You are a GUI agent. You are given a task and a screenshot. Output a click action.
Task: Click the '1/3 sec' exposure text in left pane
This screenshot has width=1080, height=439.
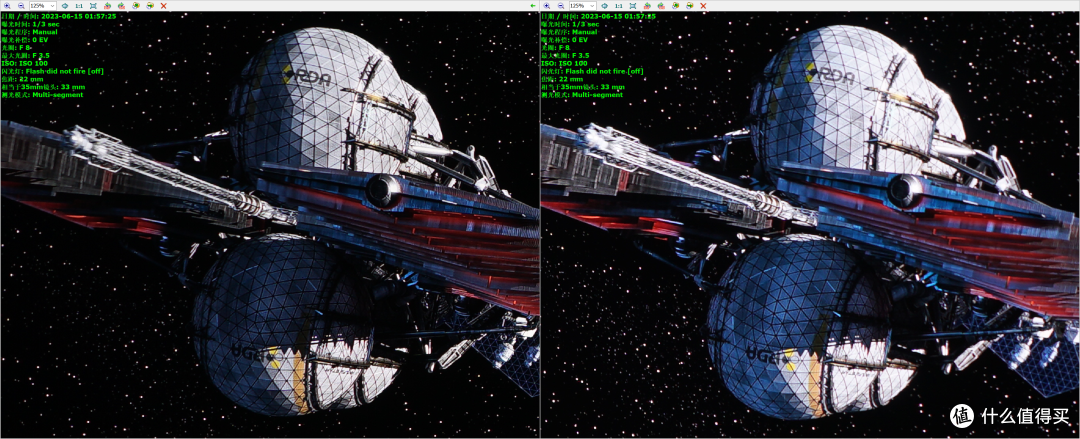[46, 24]
